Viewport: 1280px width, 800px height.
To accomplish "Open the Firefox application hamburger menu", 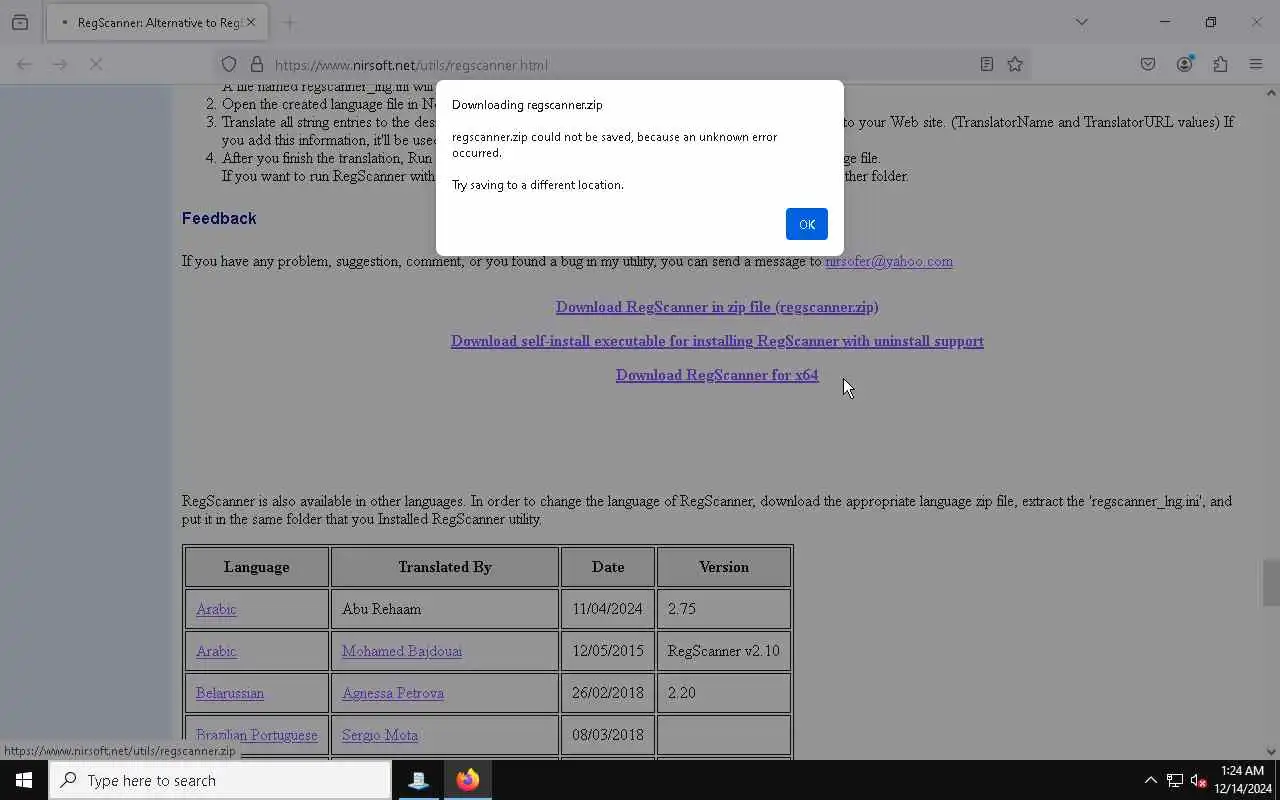I will [1256, 64].
